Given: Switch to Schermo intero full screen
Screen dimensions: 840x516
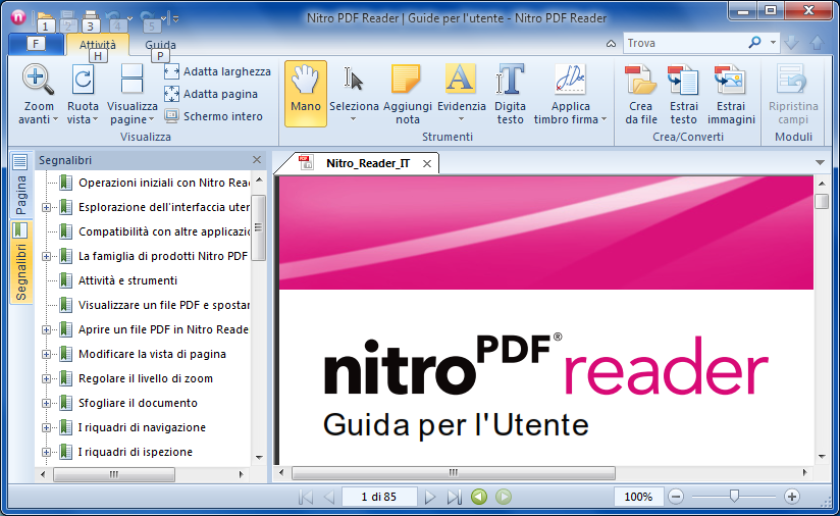Looking at the screenshot, I should pyautogui.click(x=213, y=116).
